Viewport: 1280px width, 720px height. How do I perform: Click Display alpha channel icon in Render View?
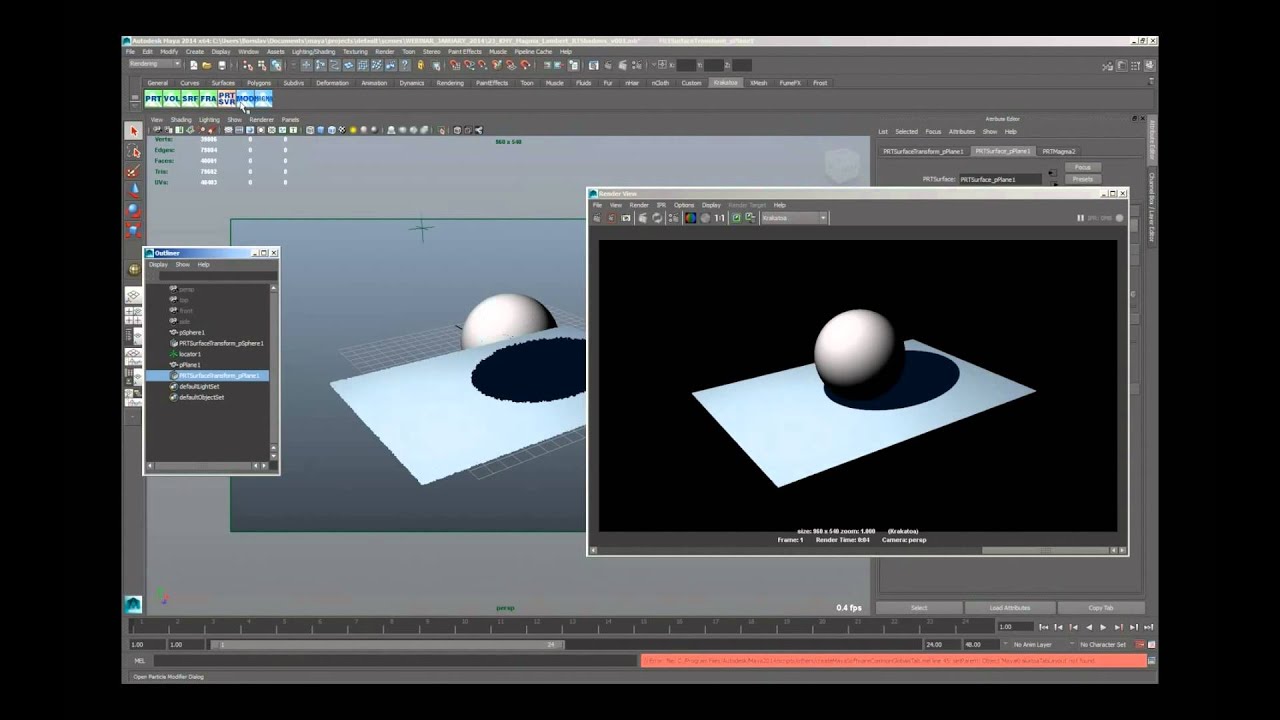tap(705, 218)
